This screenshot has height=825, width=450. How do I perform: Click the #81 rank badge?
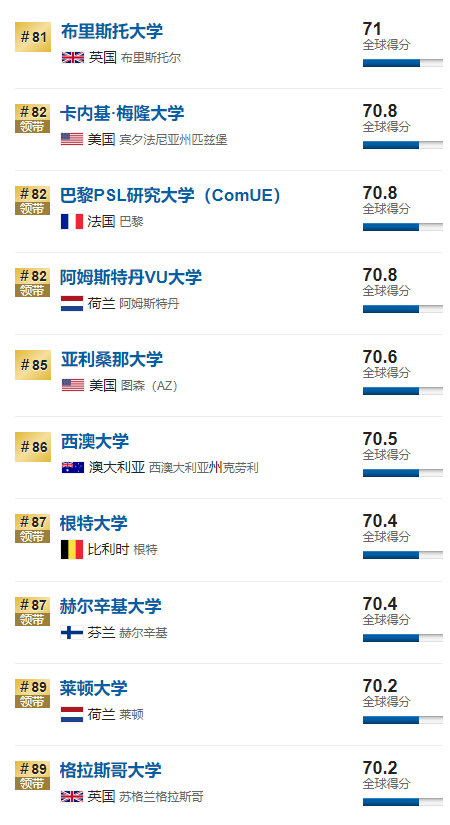tap(33, 37)
